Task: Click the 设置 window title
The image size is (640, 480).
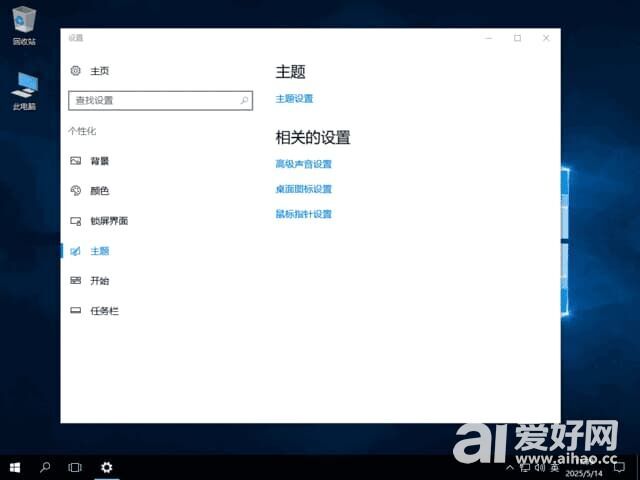Action: (76, 38)
